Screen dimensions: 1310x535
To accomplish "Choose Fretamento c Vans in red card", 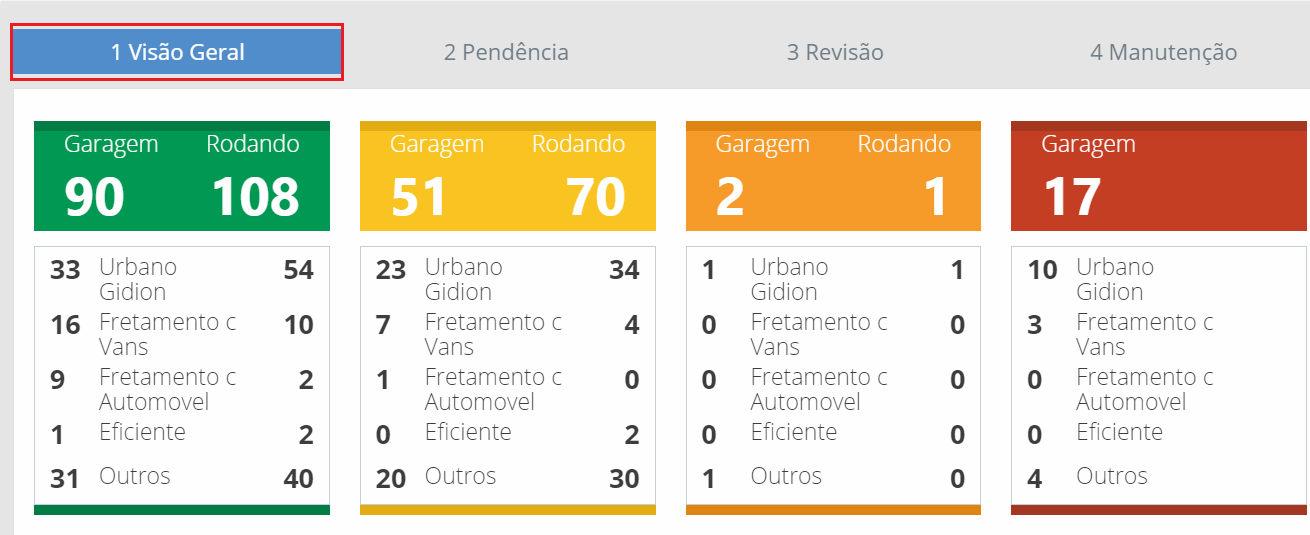I will click(x=1144, y=335).
